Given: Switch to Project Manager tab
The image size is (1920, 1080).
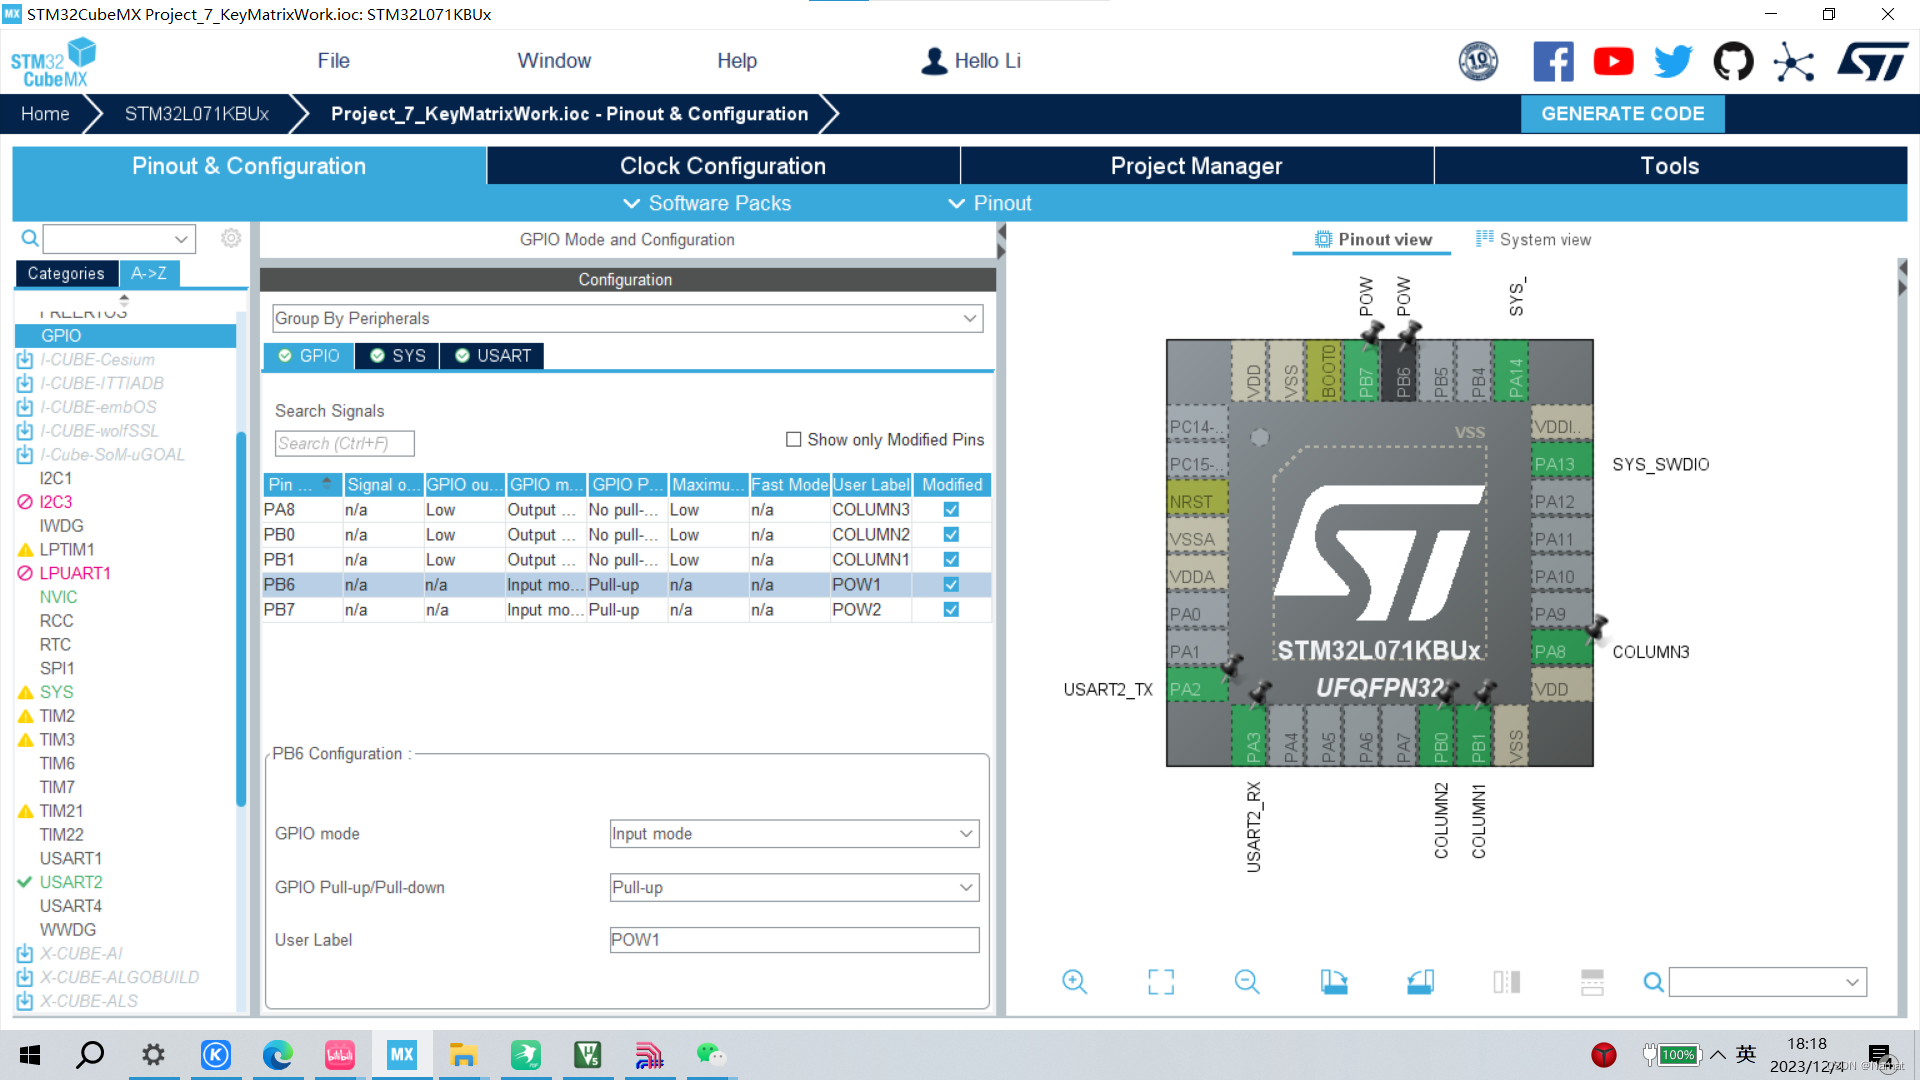Looking at the screenshot, I should 1196,166.
